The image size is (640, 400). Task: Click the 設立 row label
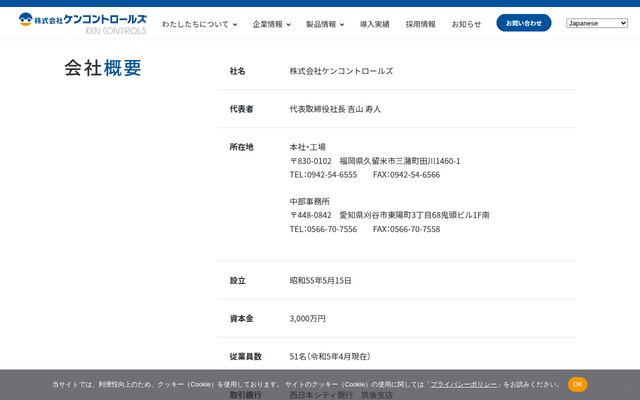click(237, 280)
